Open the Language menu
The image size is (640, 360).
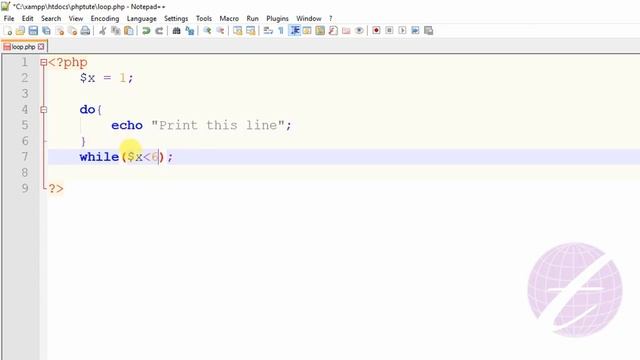pos(142,18)
